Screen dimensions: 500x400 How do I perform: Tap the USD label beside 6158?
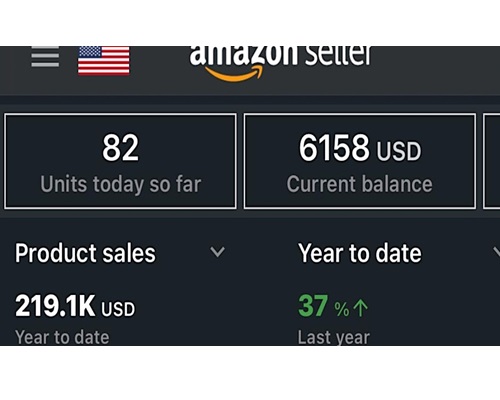399,151
